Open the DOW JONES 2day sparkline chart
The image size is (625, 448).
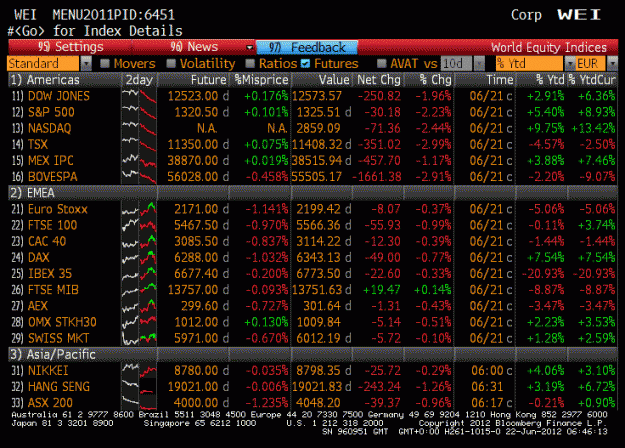[139, 96]
